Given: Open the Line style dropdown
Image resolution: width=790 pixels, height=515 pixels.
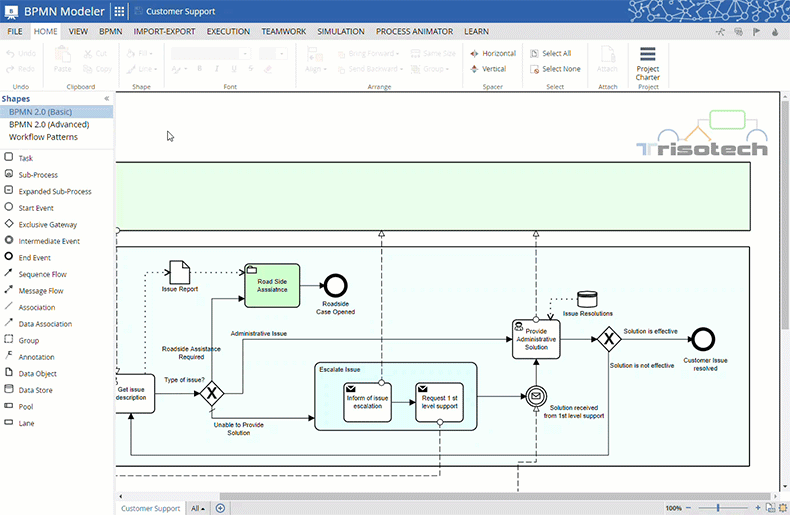Looking at the screenshot, I should (142, 69).
